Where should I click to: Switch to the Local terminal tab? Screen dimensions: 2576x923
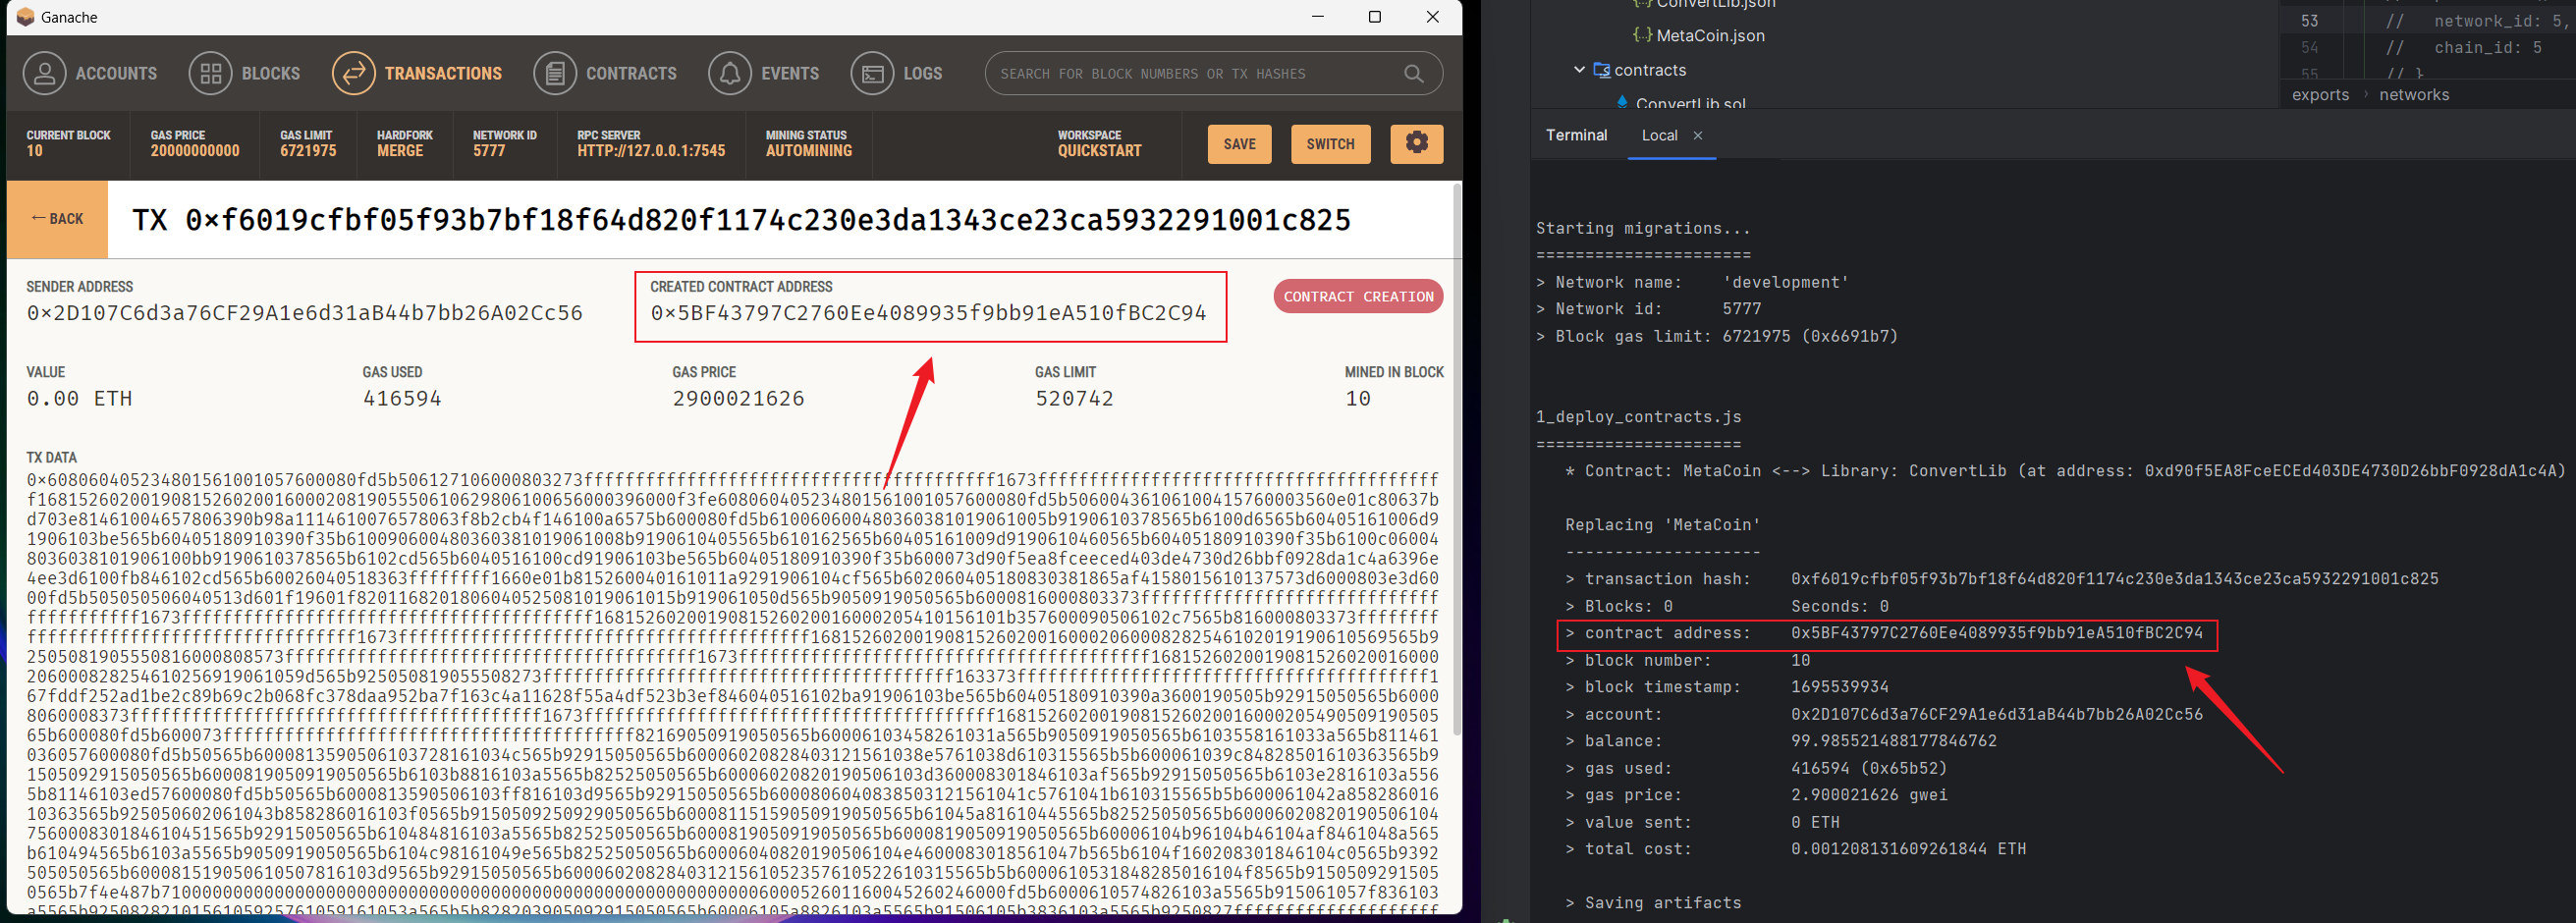tap(1659, 135)
